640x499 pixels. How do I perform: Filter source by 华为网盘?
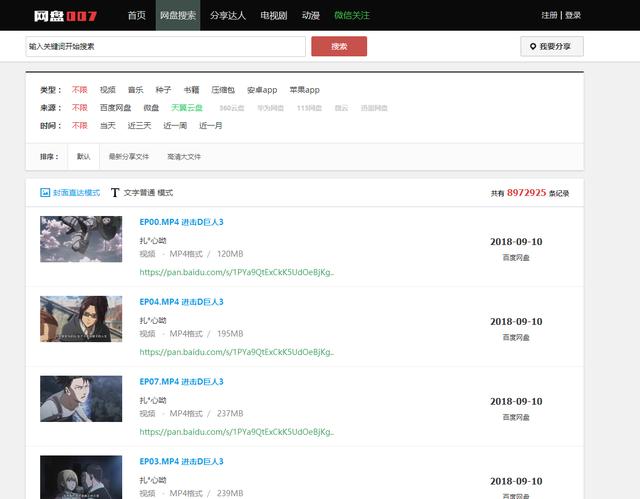pyautogui.click(x=271, y=108)
